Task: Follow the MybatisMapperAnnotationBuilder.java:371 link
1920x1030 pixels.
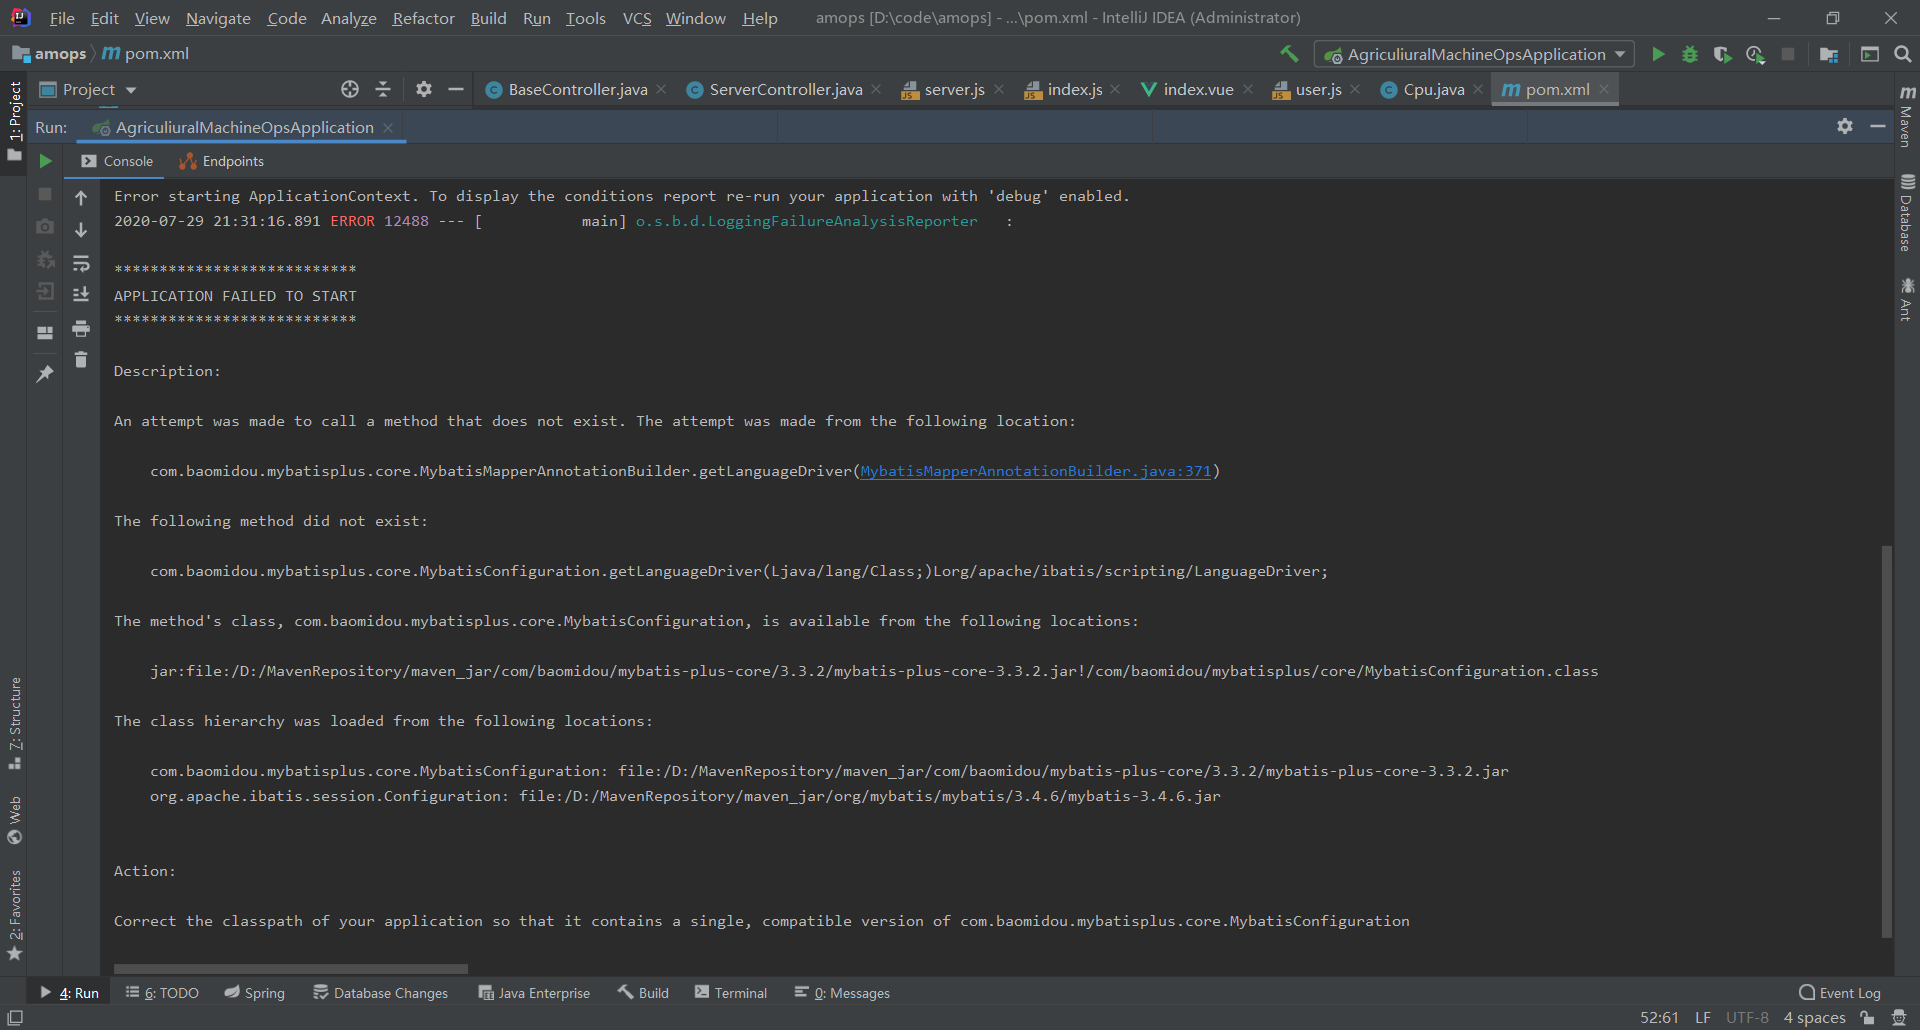Action: (1035, 471)
